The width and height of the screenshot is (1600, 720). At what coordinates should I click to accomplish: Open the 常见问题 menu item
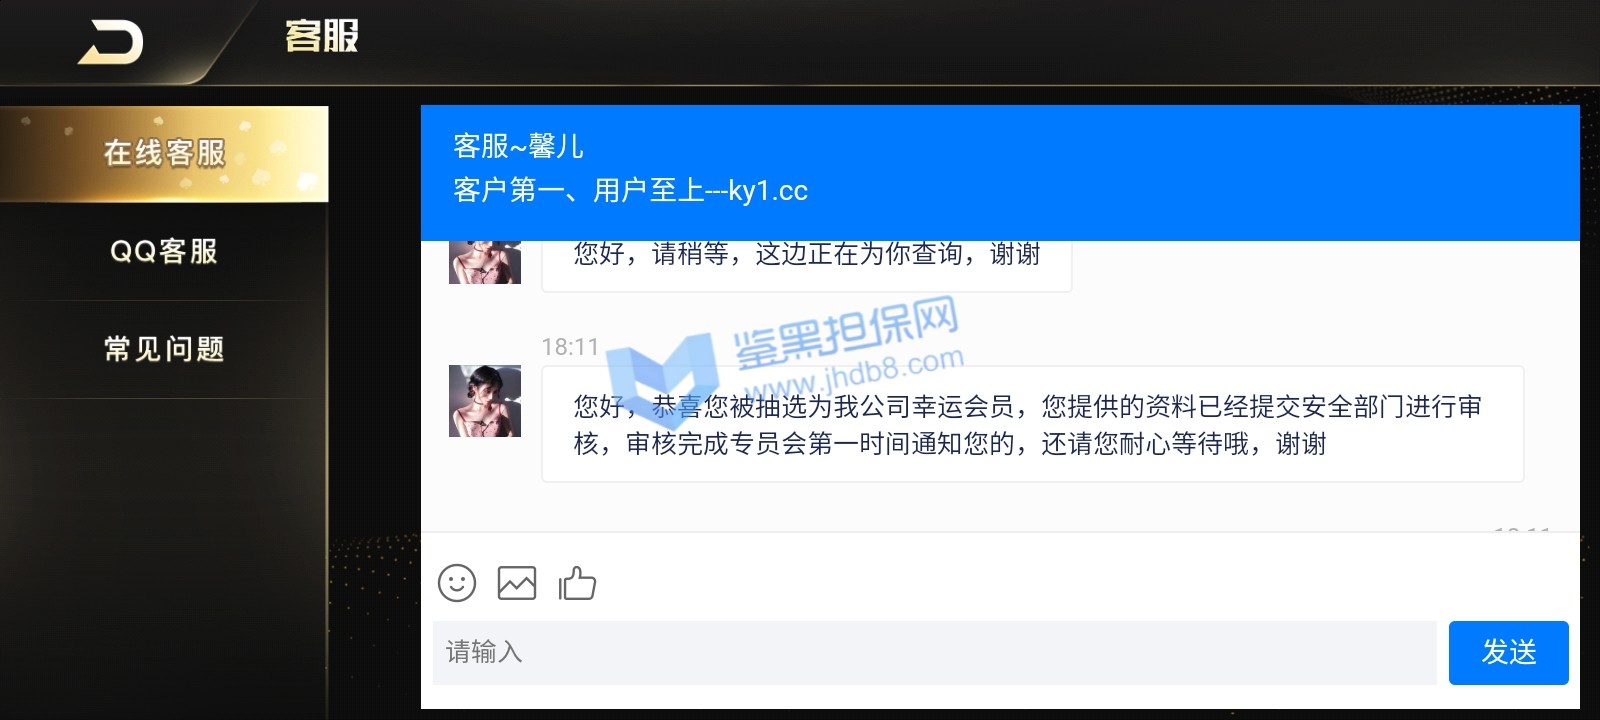(x=164, y=349)
